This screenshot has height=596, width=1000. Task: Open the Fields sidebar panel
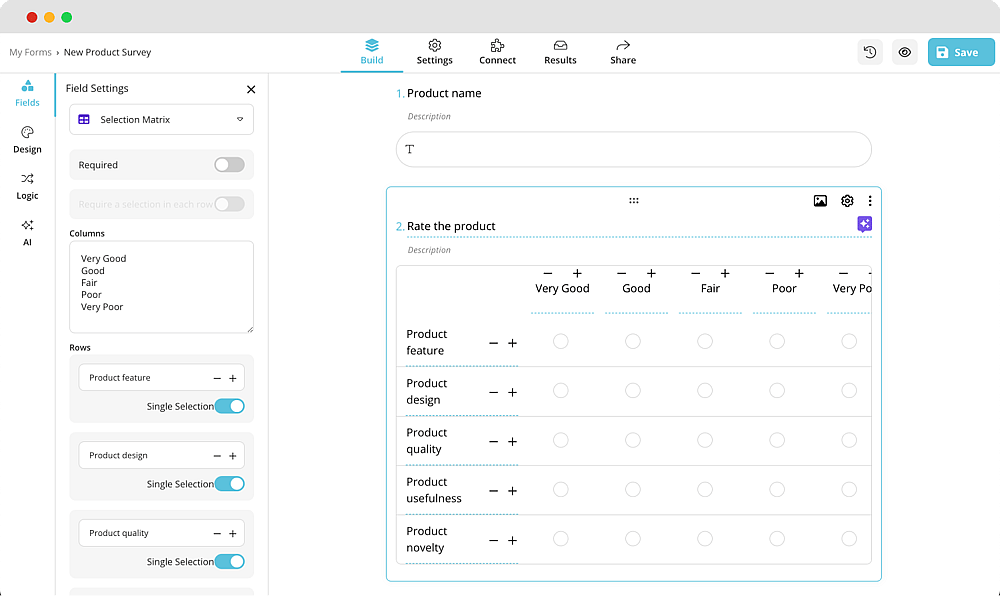click(27, 93)
